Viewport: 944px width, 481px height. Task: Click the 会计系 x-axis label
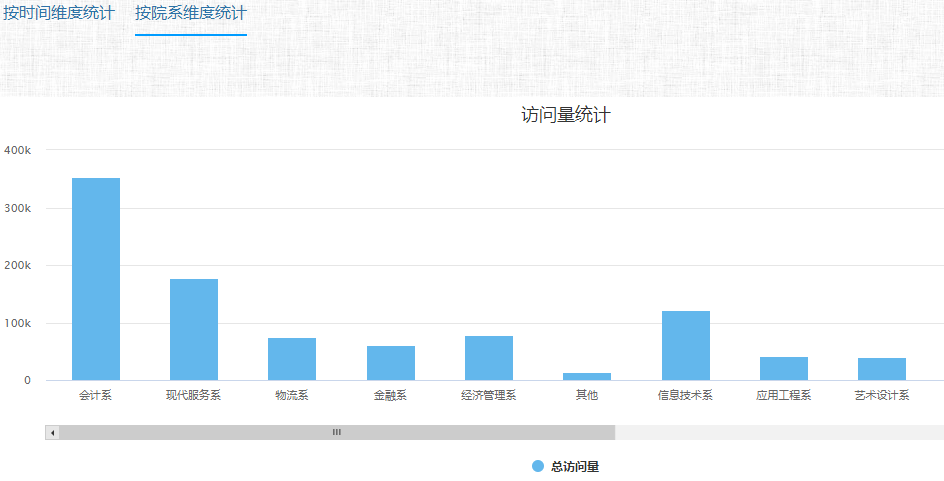click(96, 395)
